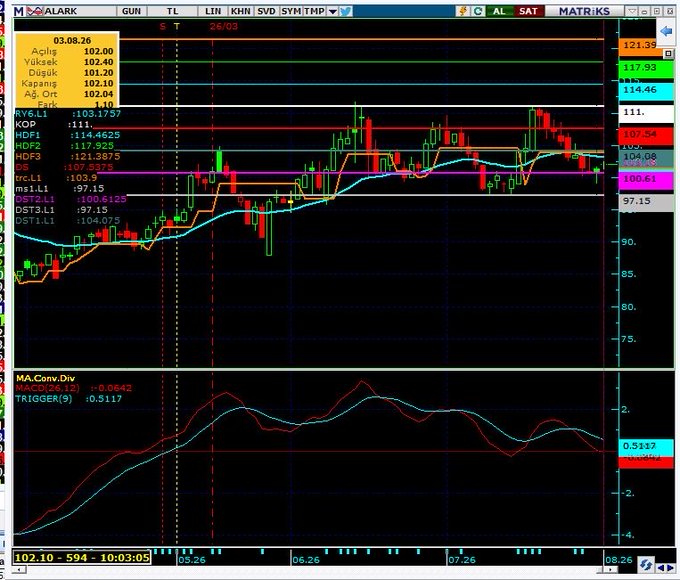
Task: Click the DS indicator label
Action: coord(22,167)
